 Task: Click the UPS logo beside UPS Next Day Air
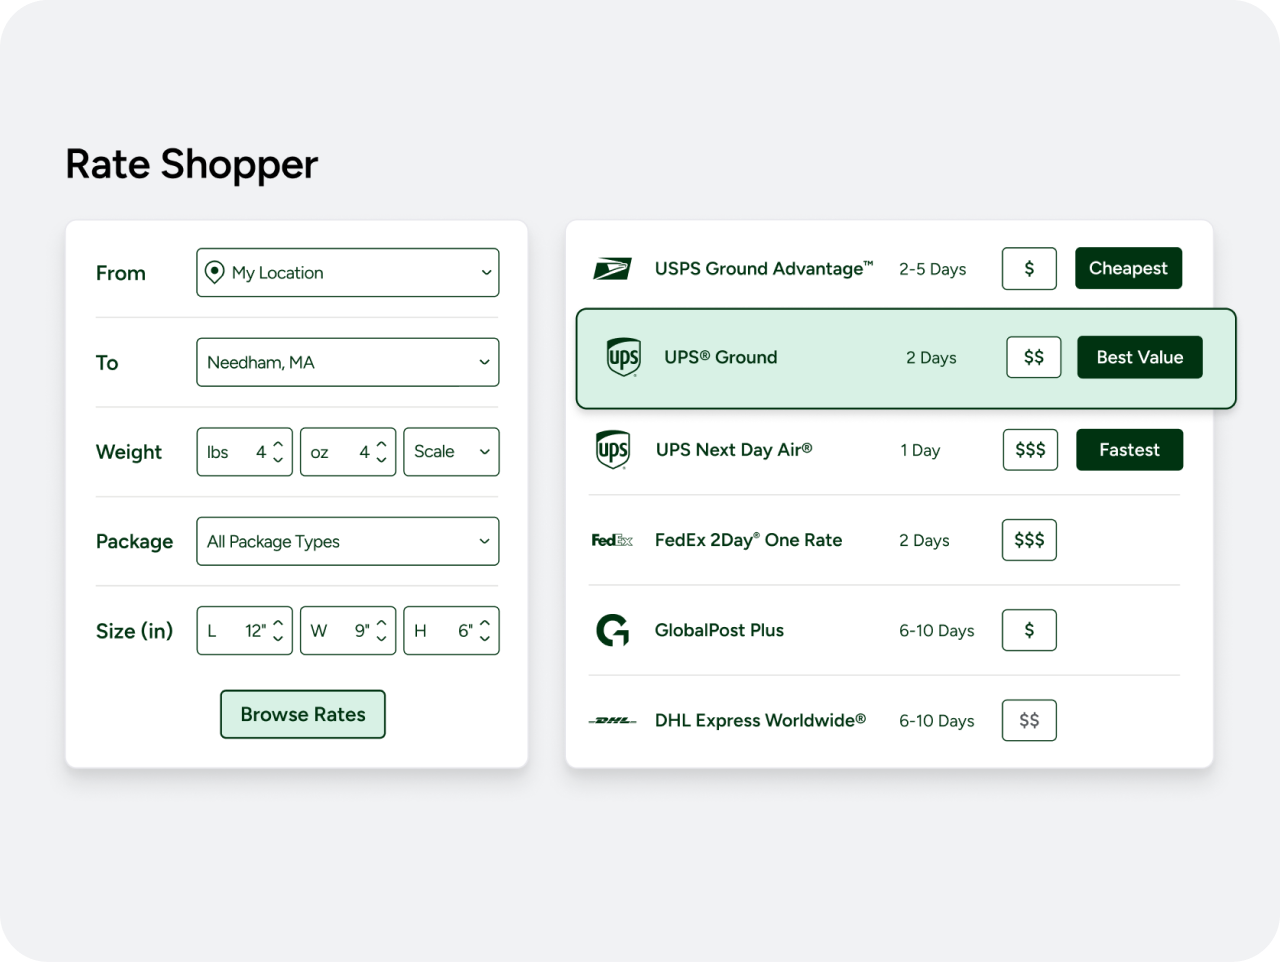coord(613,450)
